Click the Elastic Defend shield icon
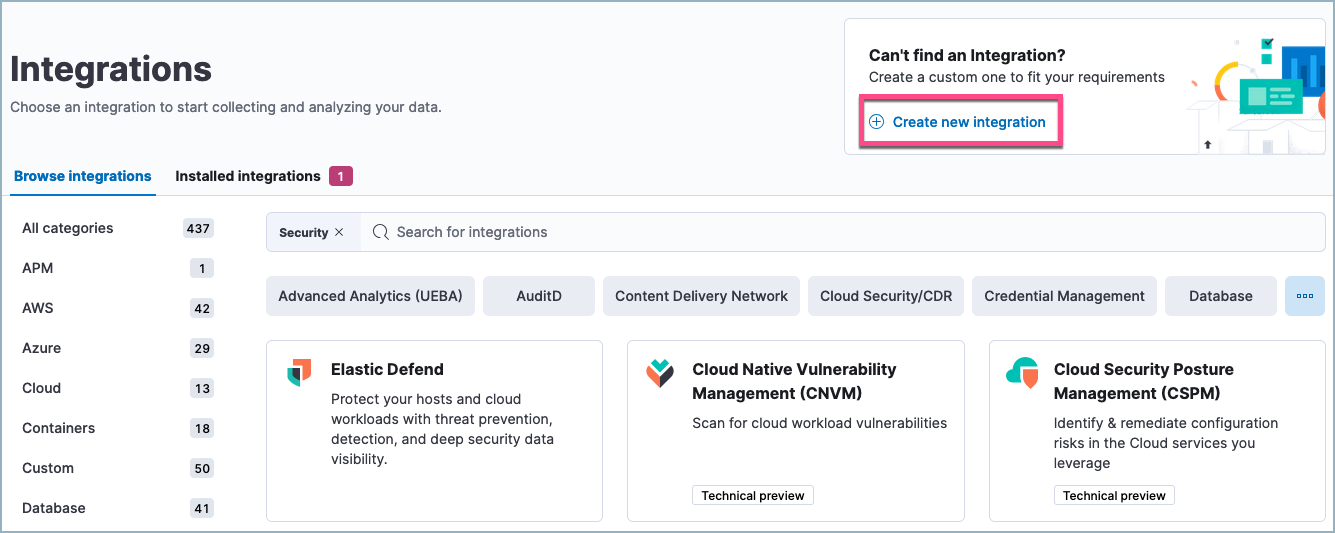This screenshot has height=533, width=1335. (x=299, y=372)
